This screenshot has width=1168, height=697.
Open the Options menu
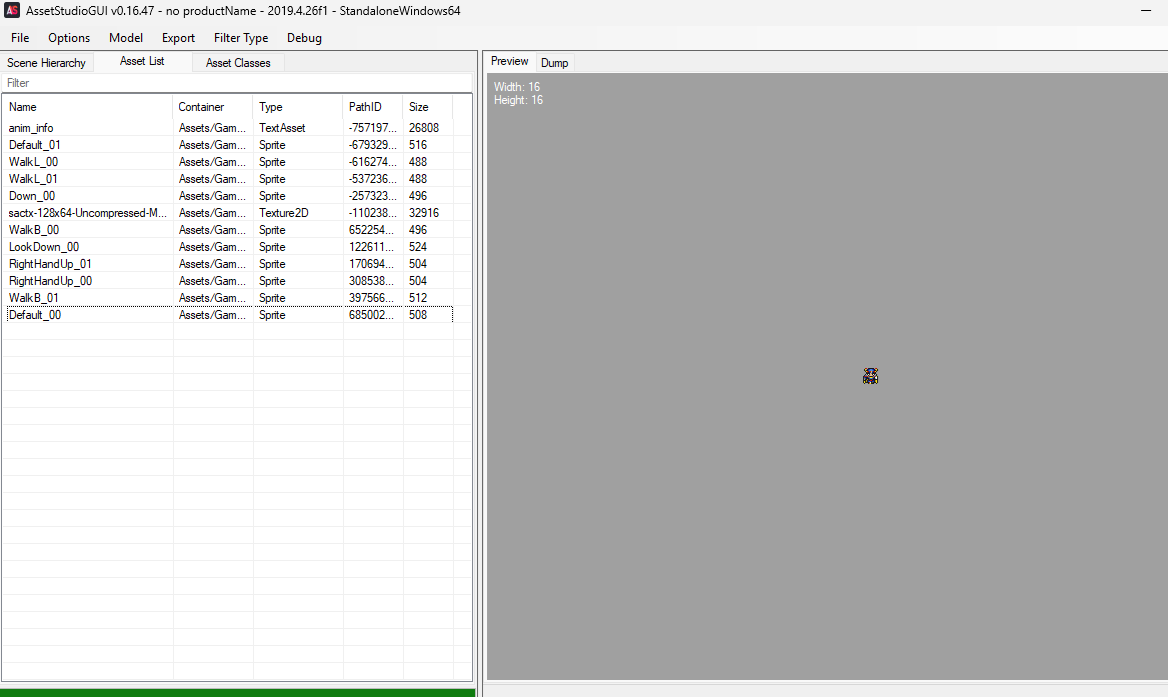click(69, 38)
